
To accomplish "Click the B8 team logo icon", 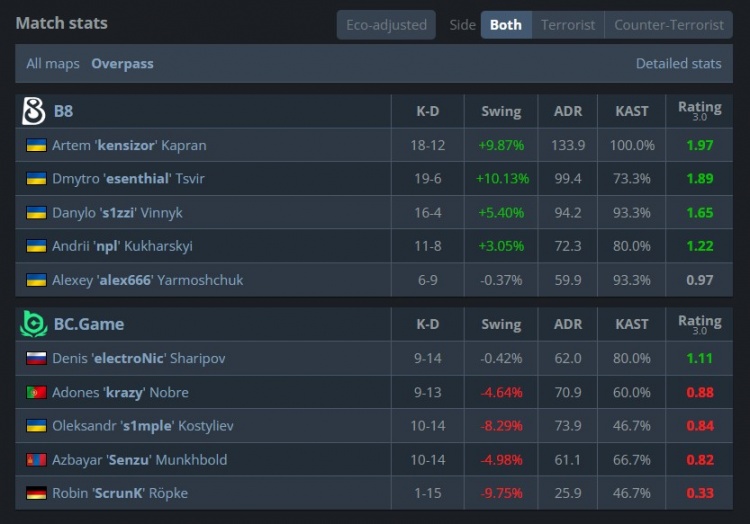I will pos(34,111).
